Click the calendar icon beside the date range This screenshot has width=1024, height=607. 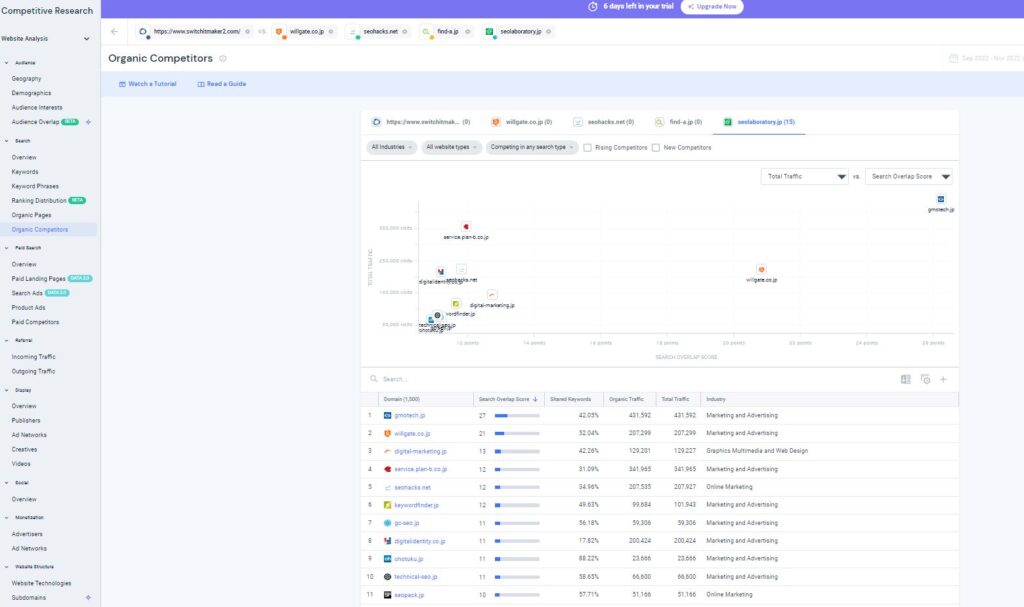point(953,58)
